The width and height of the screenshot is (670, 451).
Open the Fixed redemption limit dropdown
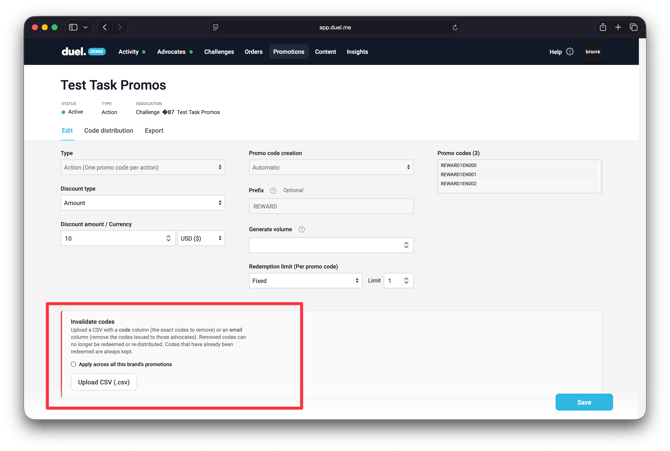[306, 280]
